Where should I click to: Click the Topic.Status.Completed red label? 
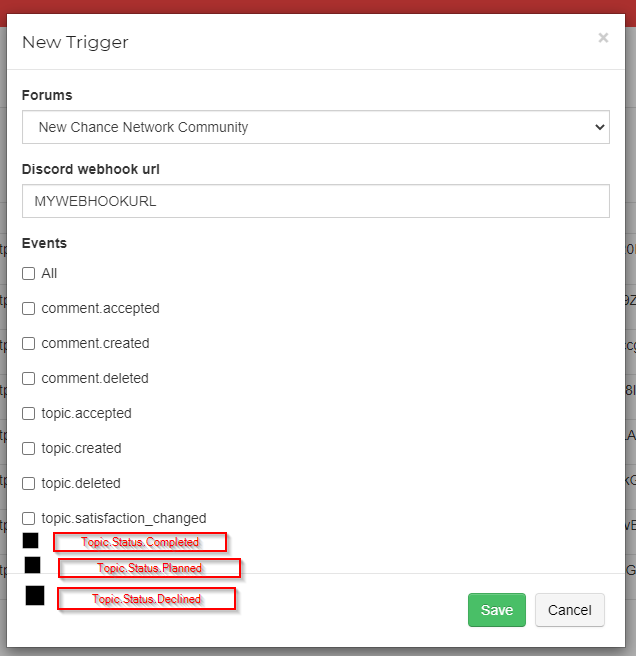pos(140,542)
